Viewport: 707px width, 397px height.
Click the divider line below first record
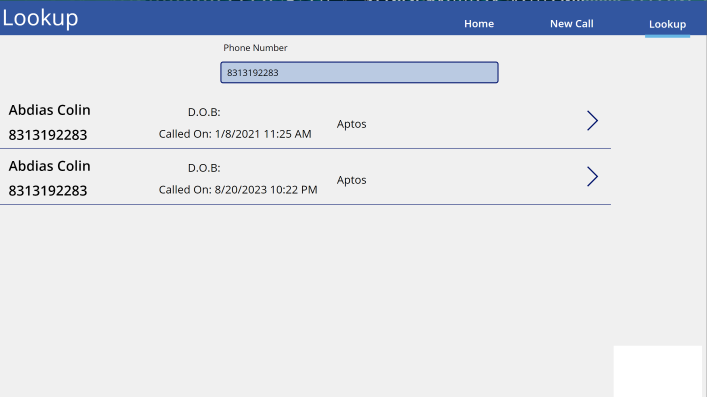coord(305,148)
